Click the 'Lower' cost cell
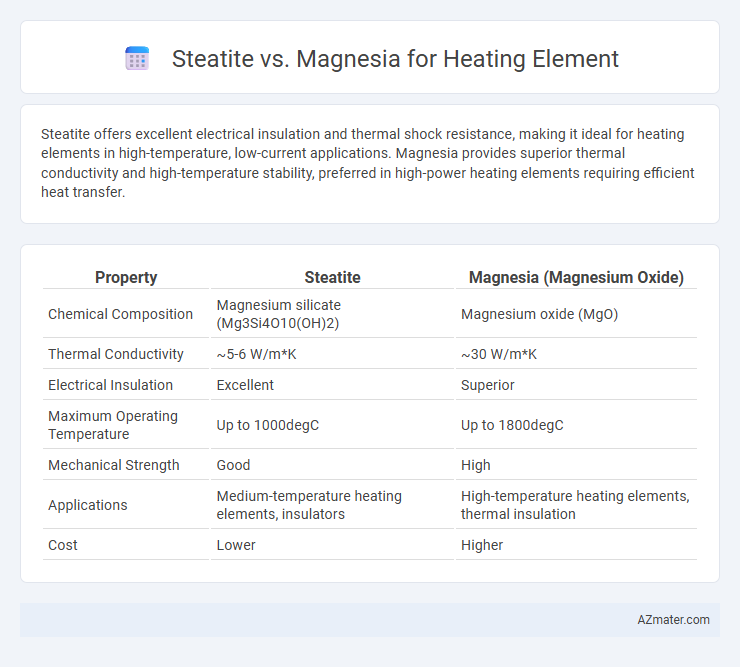This screenshot has height=667, width=740. 236,545
